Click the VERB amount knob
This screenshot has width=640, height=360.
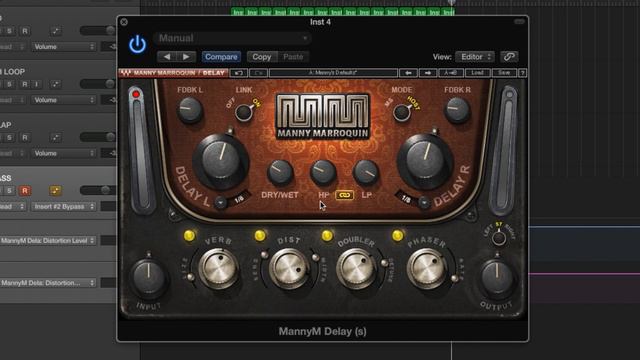pyautogui.click(x=219, y=268)
